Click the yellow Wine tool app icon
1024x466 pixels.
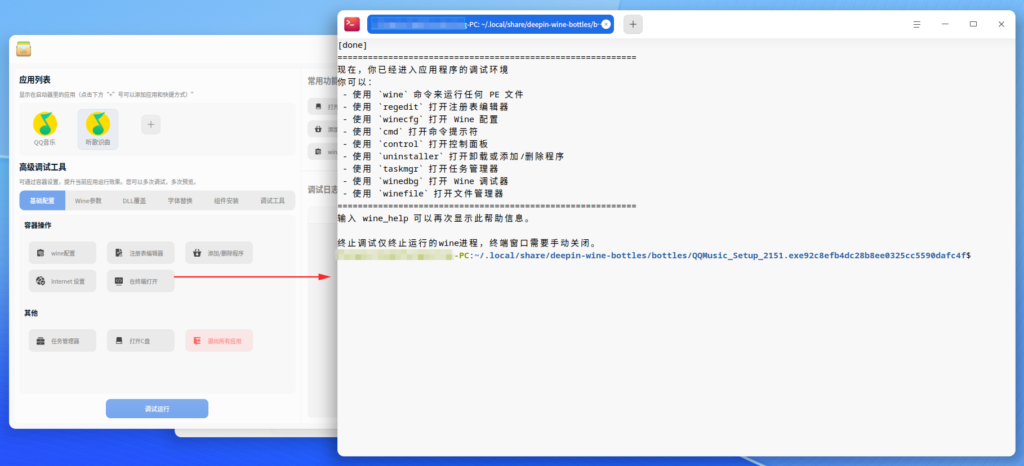(x=24, y=49)
